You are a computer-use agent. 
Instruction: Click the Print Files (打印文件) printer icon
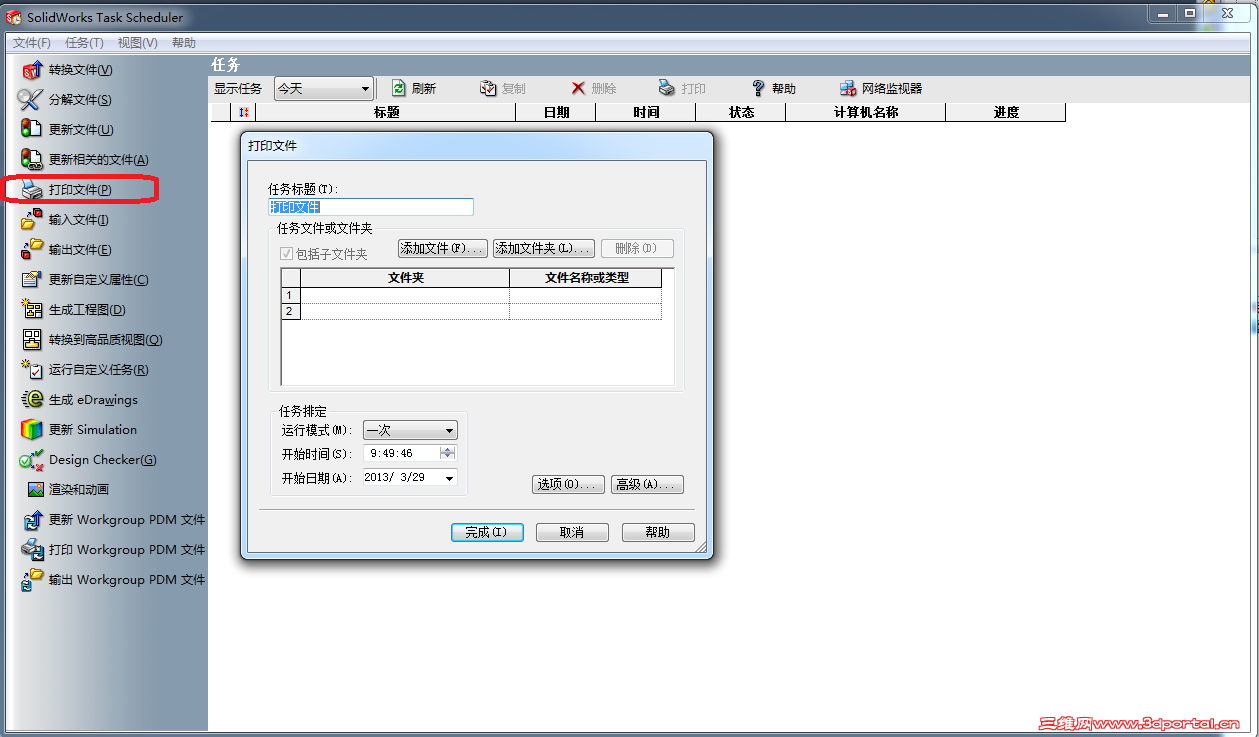pos(32,189)
